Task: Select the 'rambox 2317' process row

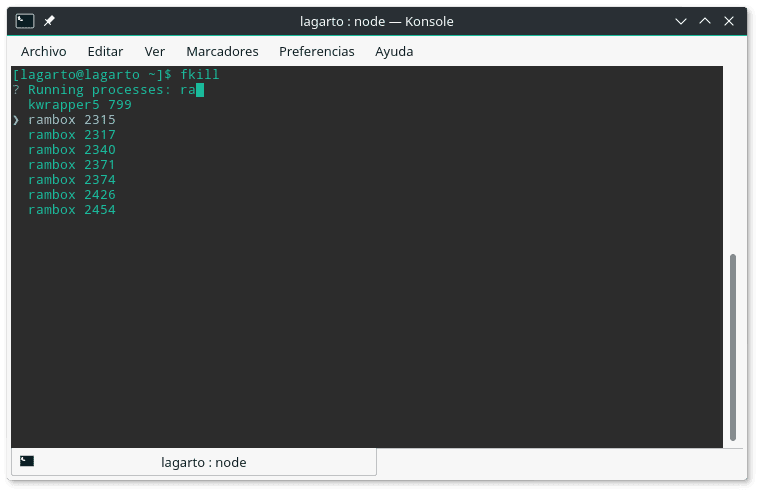Action: pyautogui.click(x=72, y=135)
